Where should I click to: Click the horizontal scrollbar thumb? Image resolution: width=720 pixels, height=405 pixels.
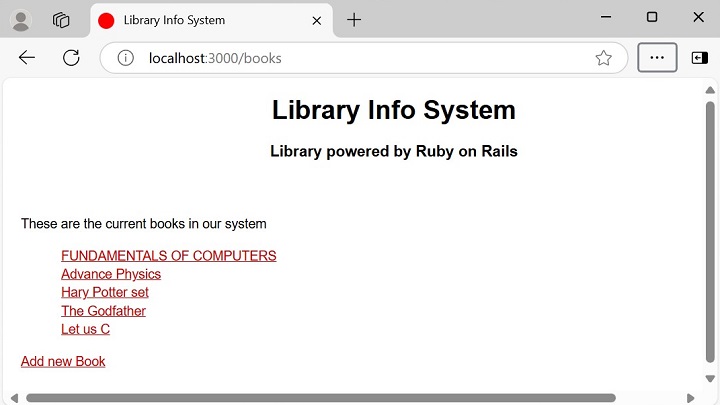pos(321,398)
